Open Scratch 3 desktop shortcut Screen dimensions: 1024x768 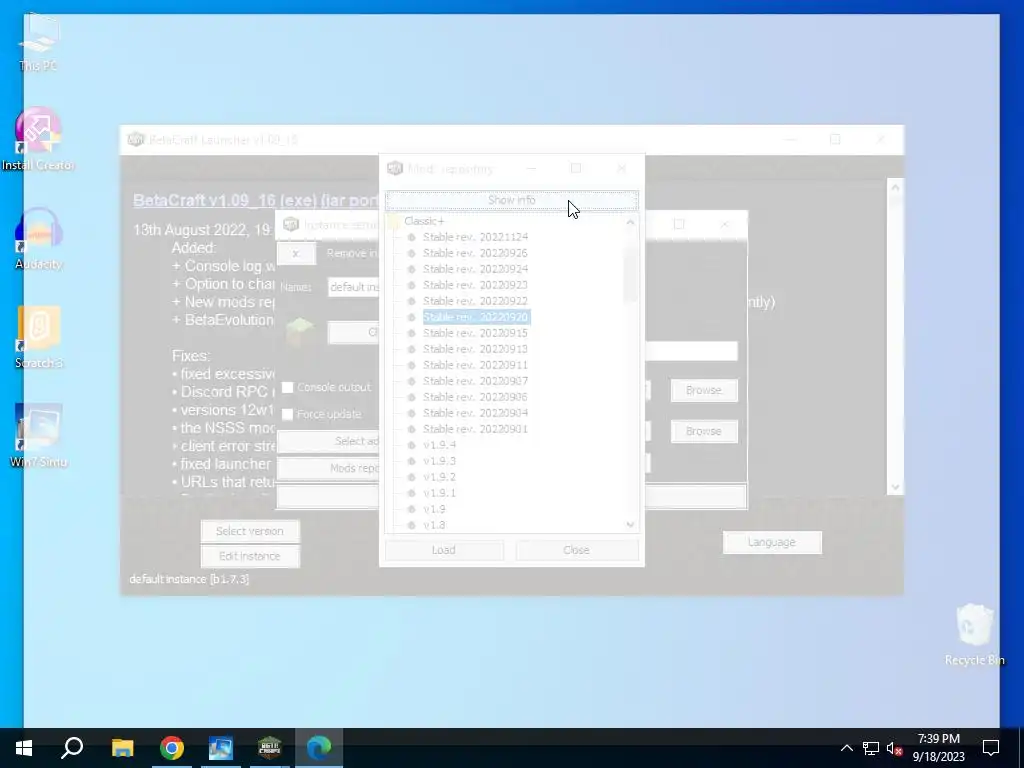point(39,336)
